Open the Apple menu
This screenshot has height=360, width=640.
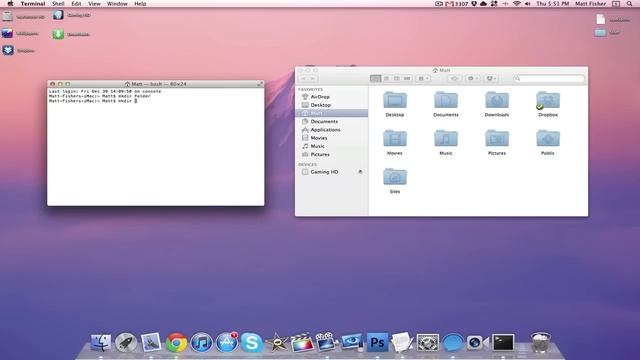point(10,4)
